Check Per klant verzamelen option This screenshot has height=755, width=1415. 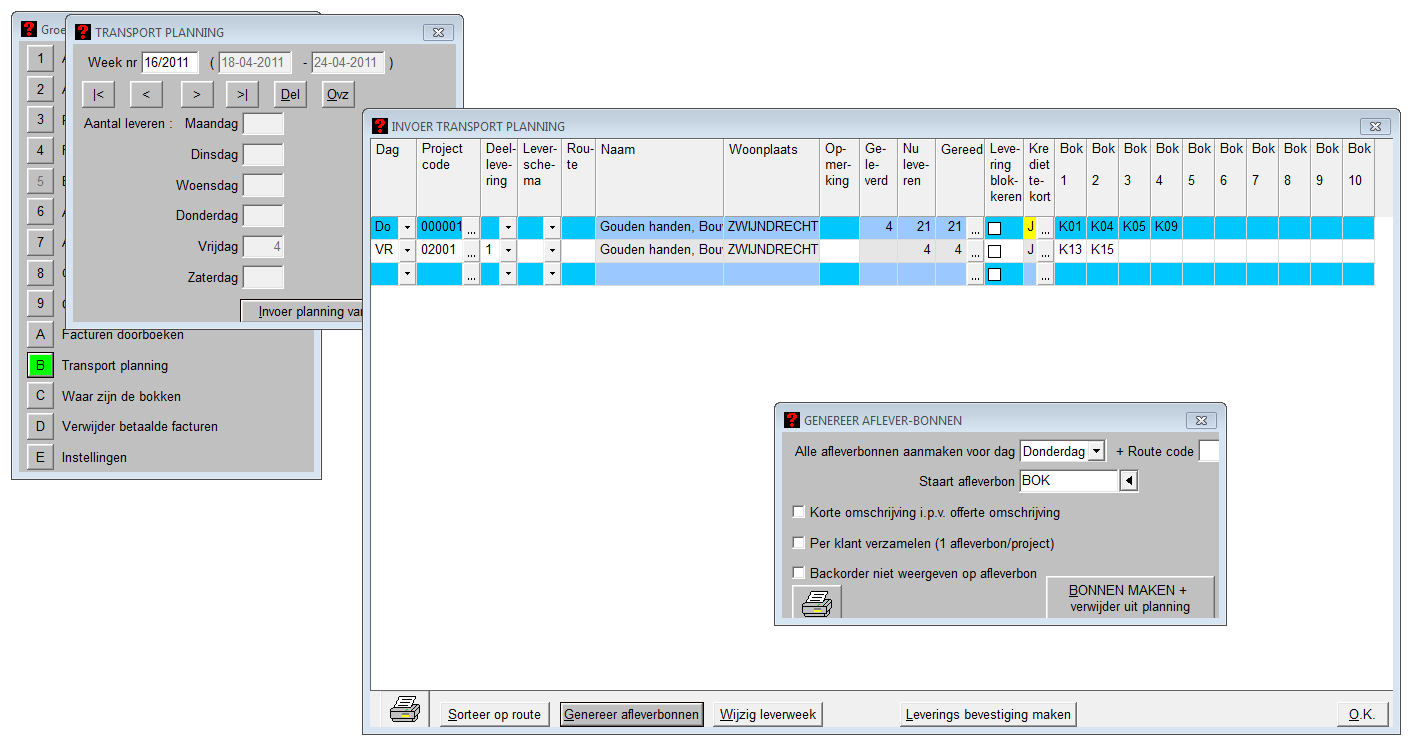click(798, 543)
